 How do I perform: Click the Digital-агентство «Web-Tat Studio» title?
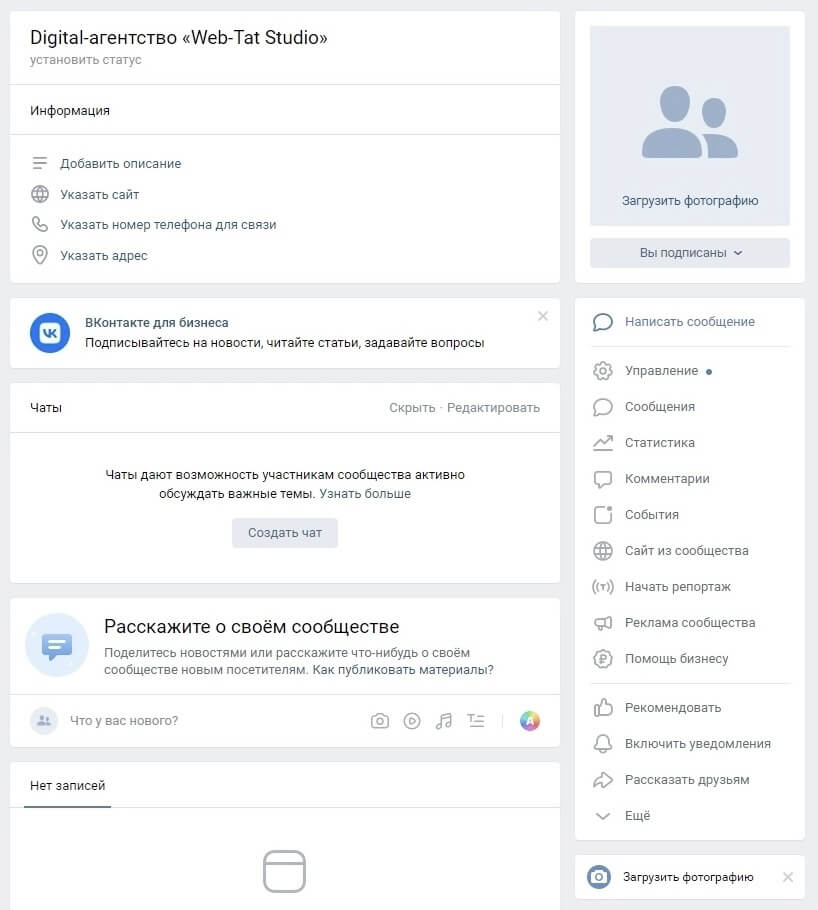coord(179,37)
